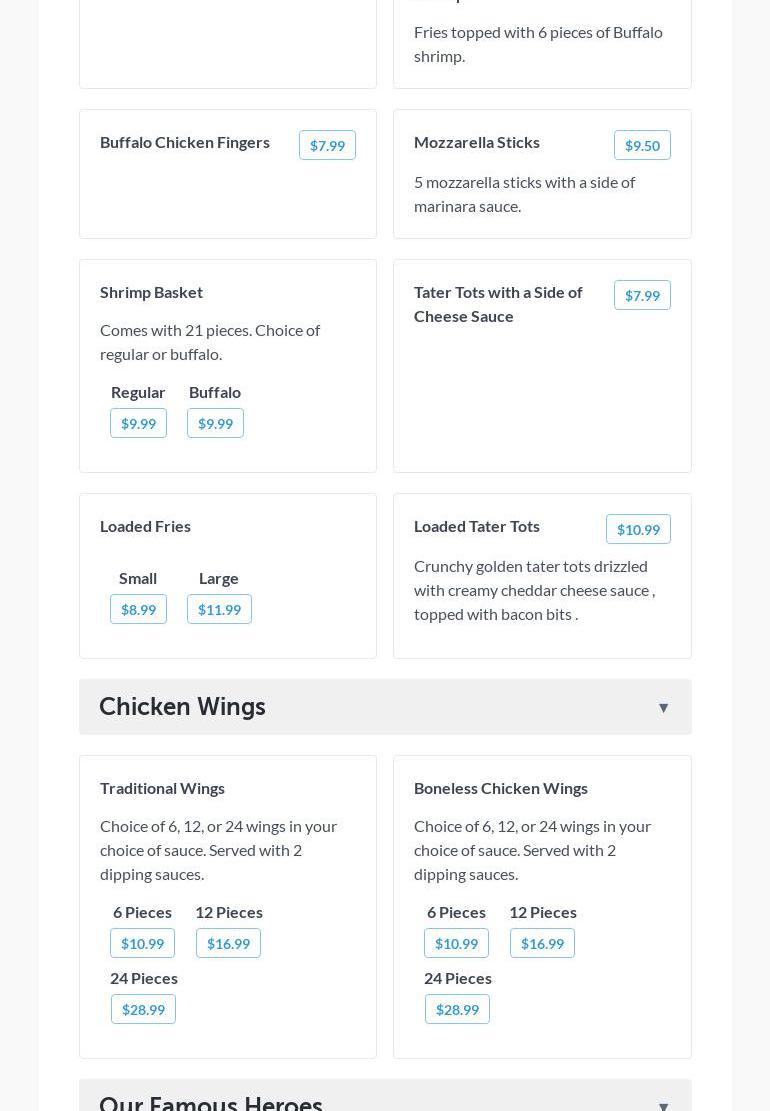Collapse the Chicken Wings section arrow

tap(663, 708)
